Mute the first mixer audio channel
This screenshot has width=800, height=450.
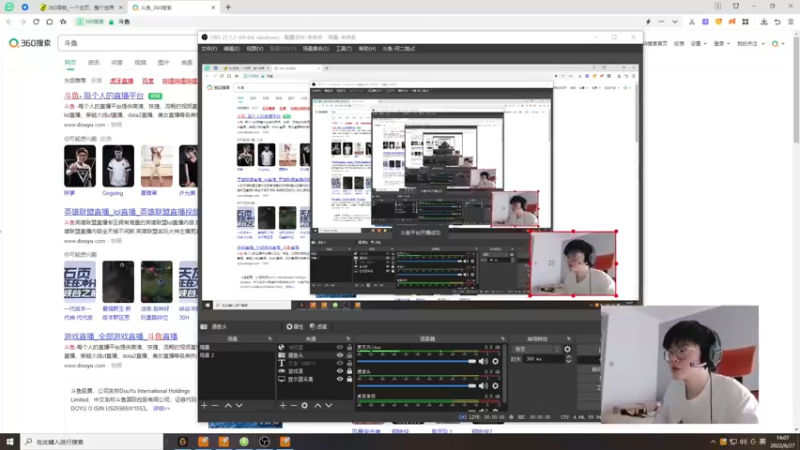[483, 361]
